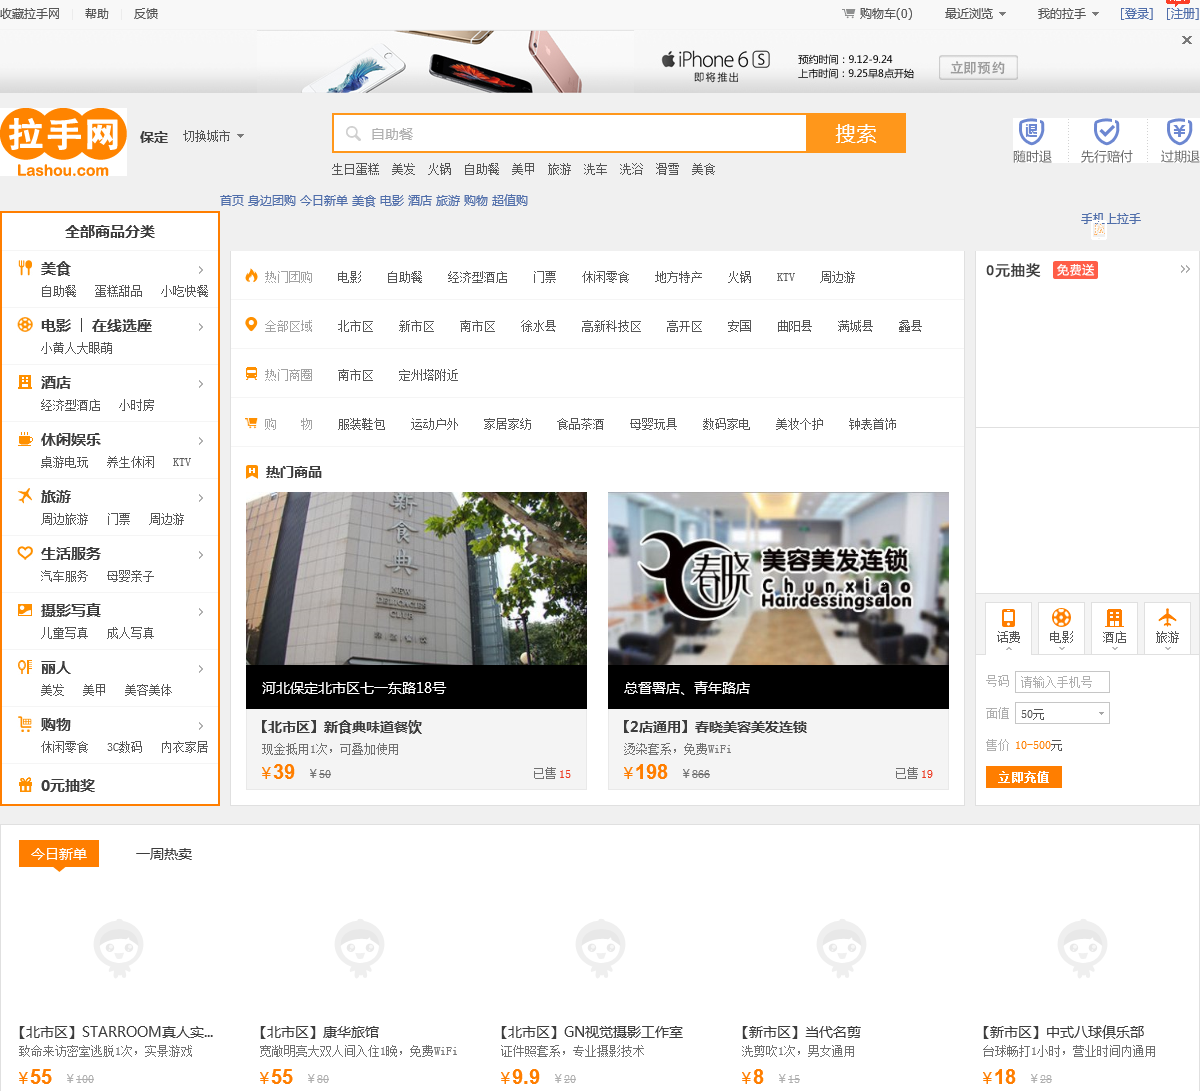This screenshot has width=1200, height=1091.
Task: Click the 酒店 building sidebar icon
Action: tap(25, 382)
